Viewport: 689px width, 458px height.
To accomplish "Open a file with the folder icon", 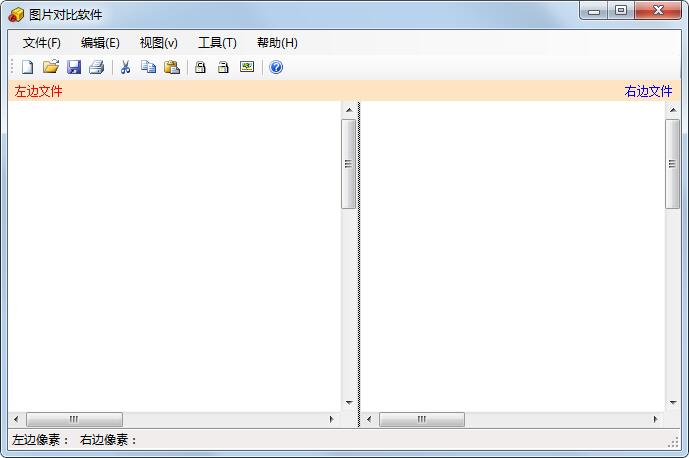I will coord(51,67).
